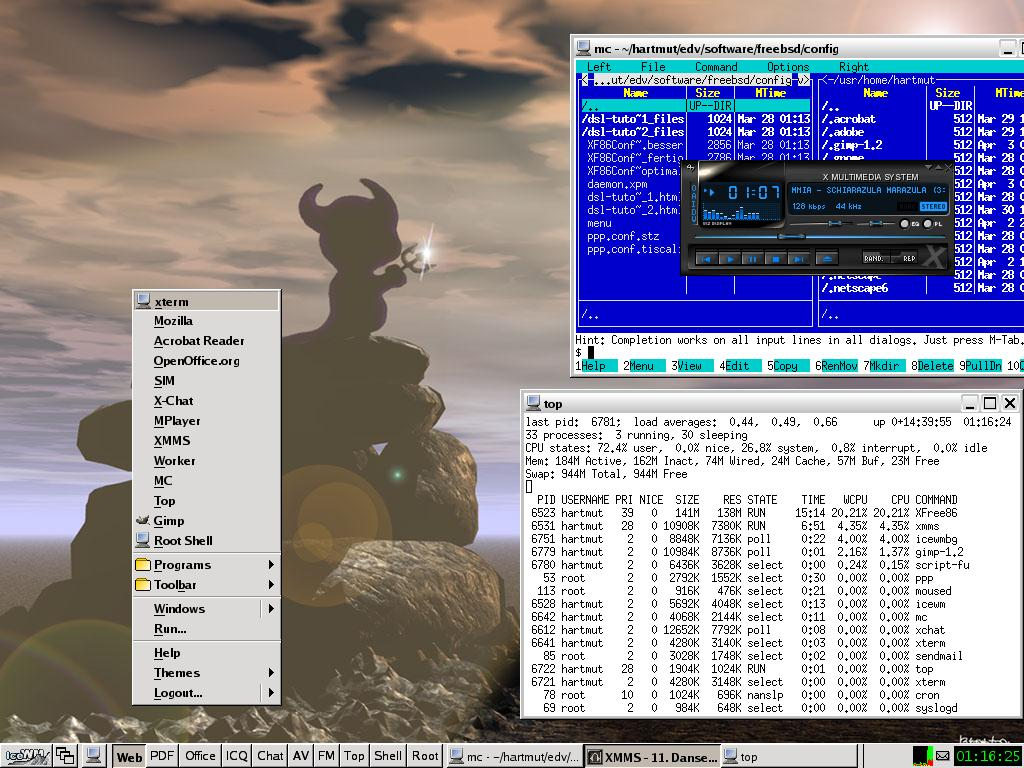
Task: Expand the Themes submenu
Action: click(206, 673)
